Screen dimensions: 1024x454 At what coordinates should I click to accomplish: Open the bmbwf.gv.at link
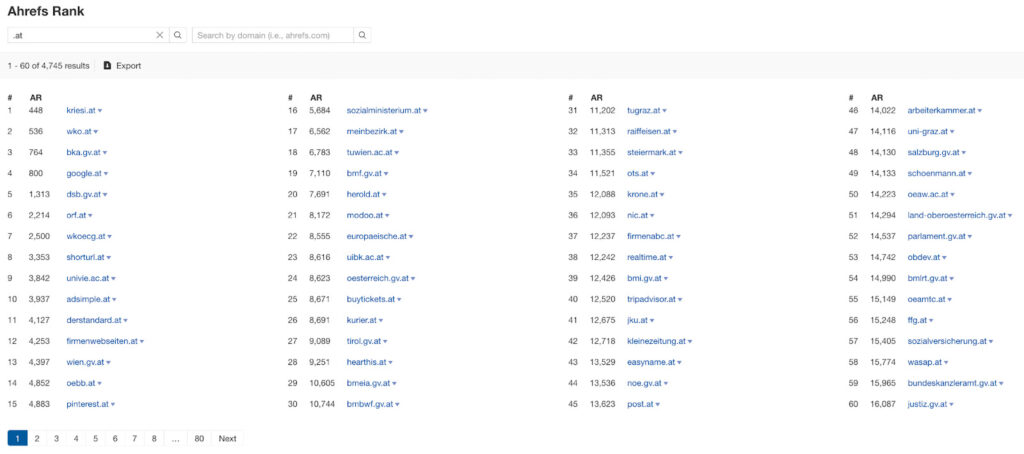[370, 405]
